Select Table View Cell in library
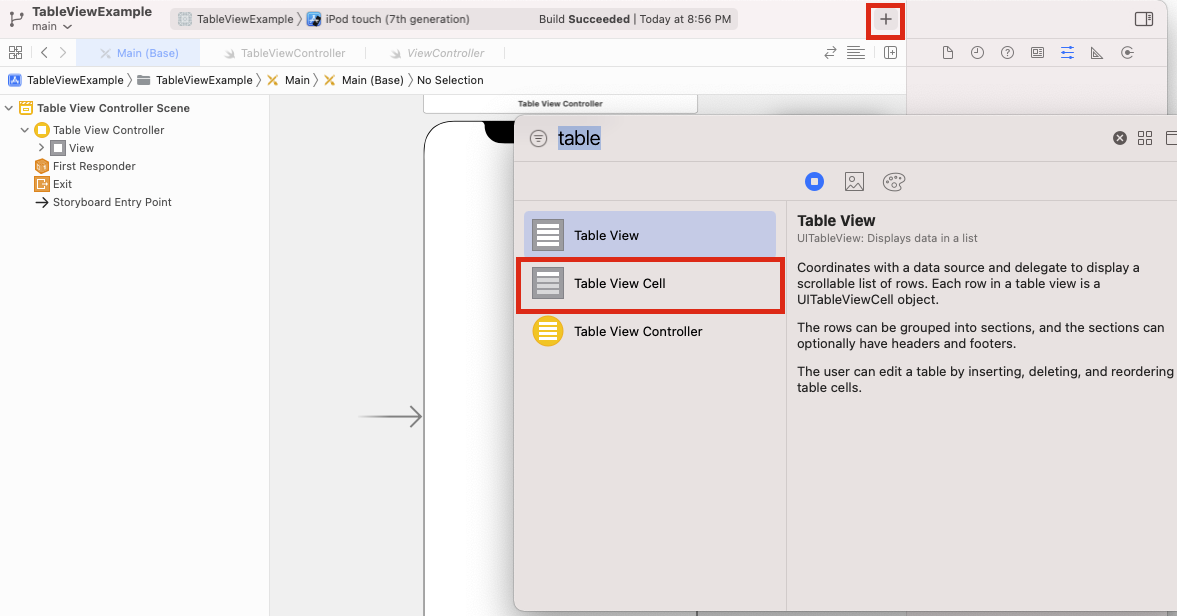 pos(649,284)
